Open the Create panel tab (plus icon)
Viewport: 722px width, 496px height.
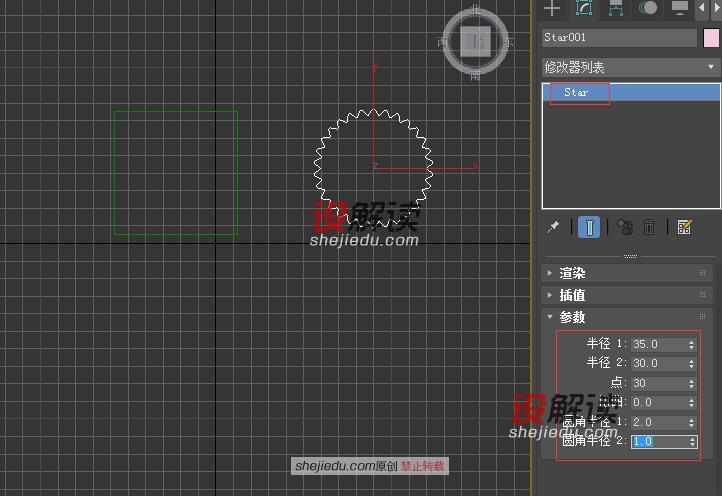click(552, 9)
